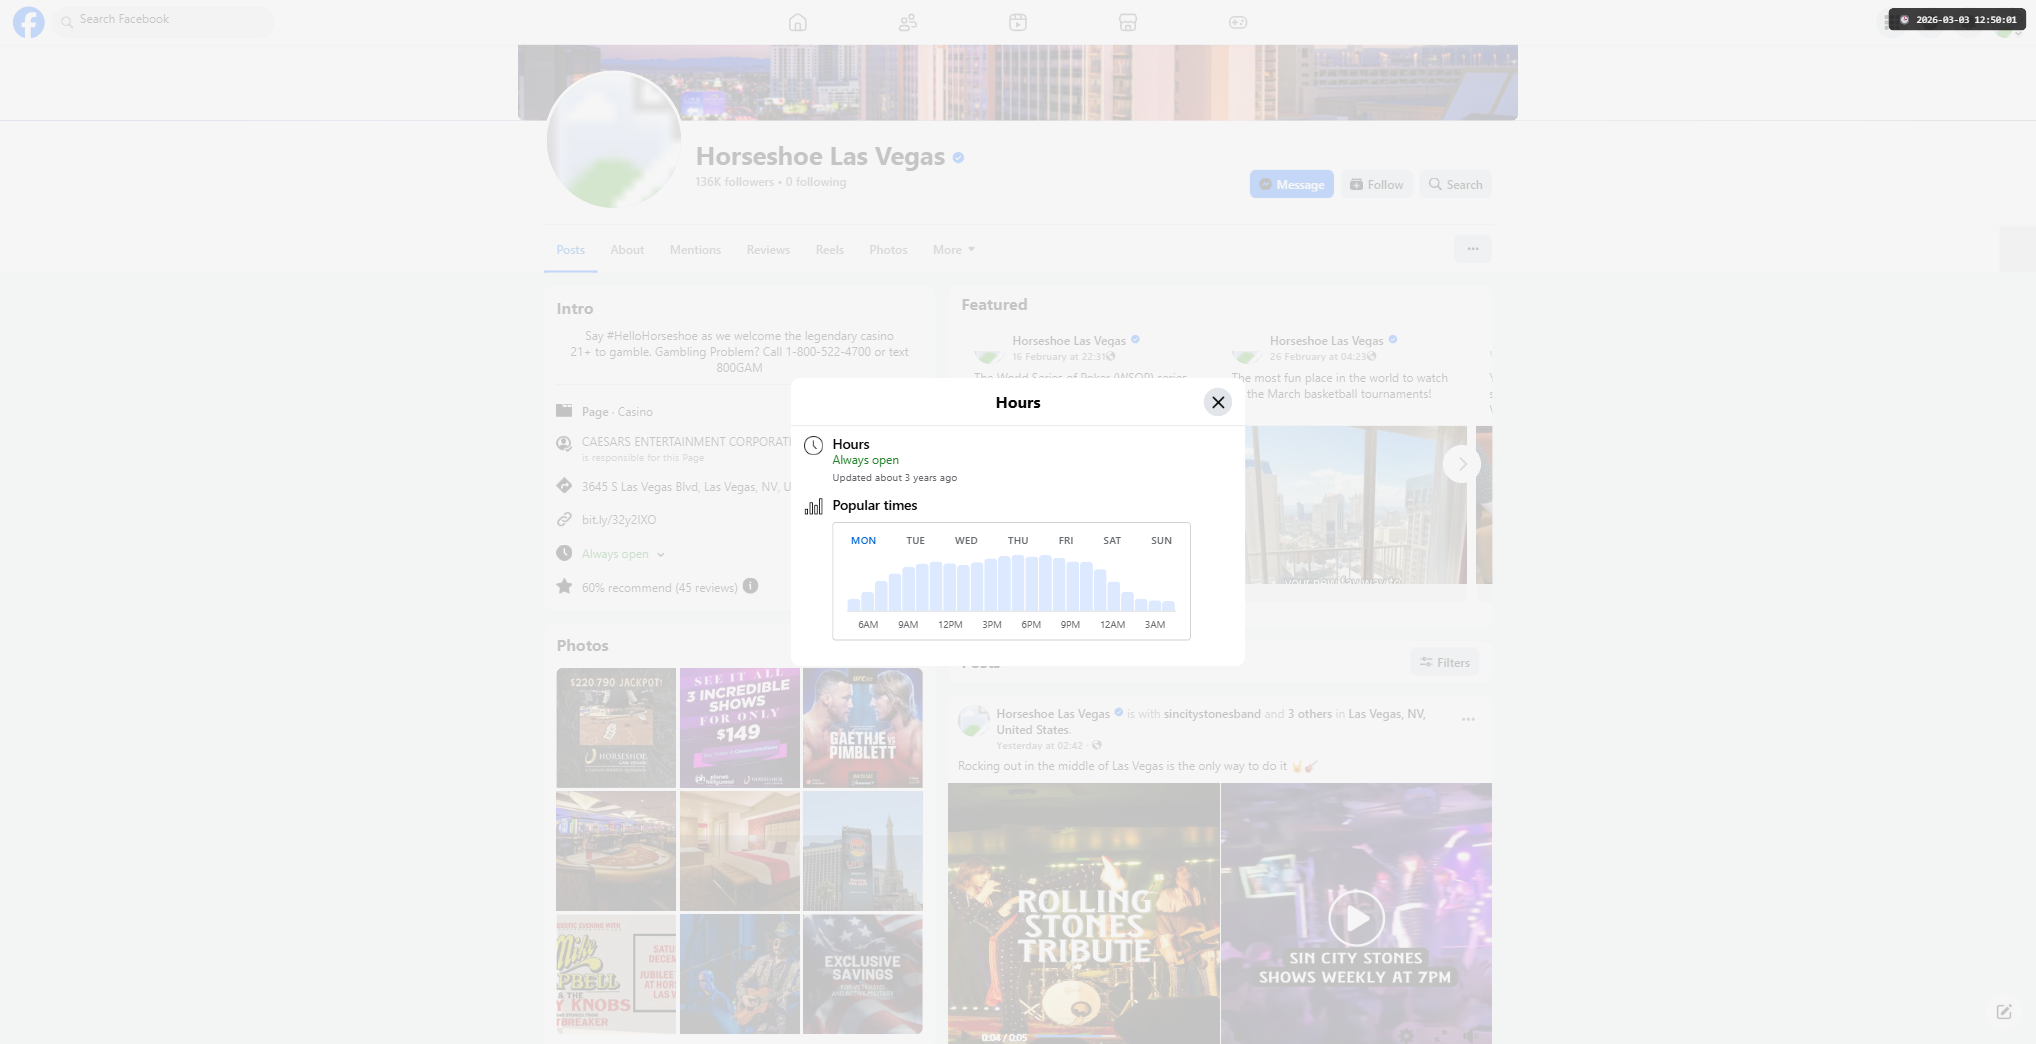
Task: Play the Sin City Stones video
Action: (1356, 918)
